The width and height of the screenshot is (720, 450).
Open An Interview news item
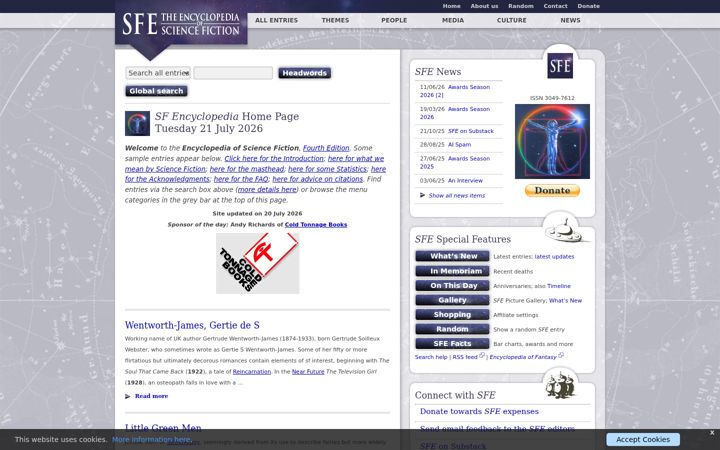(465, 180)
